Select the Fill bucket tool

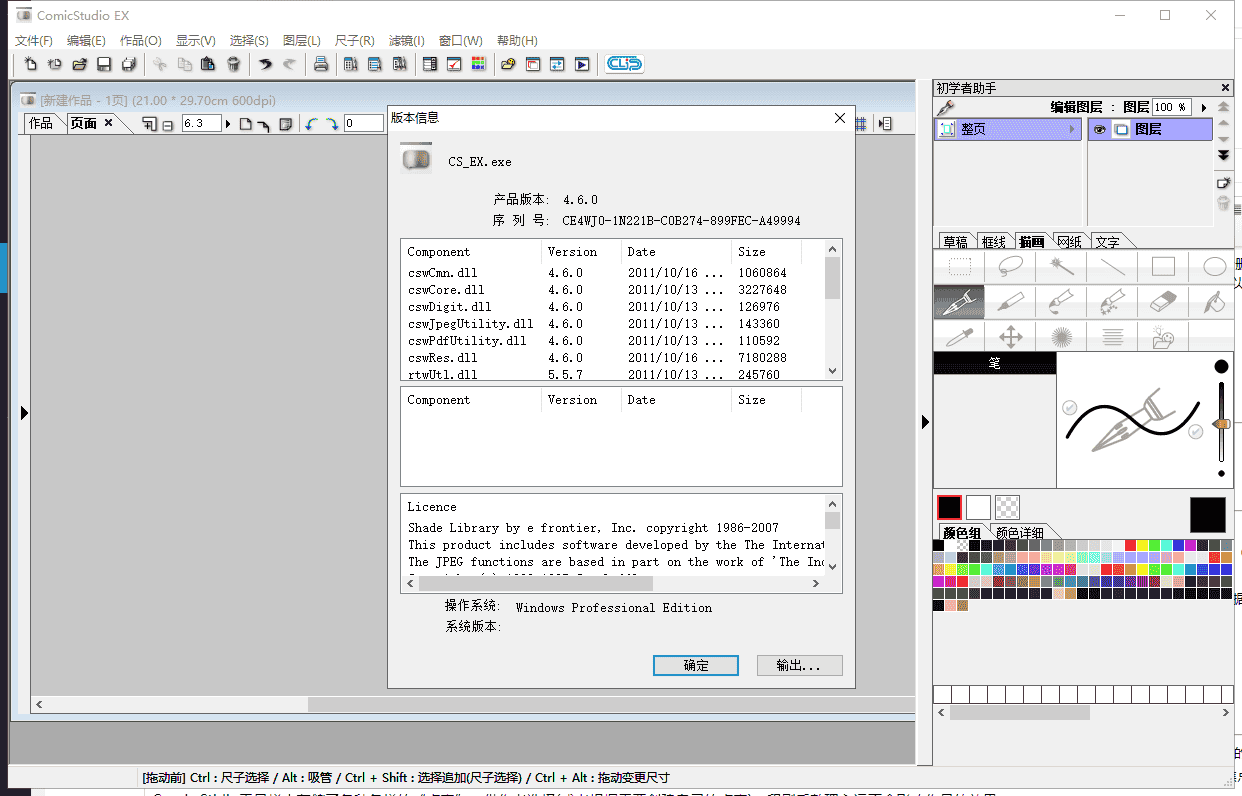1214,302
